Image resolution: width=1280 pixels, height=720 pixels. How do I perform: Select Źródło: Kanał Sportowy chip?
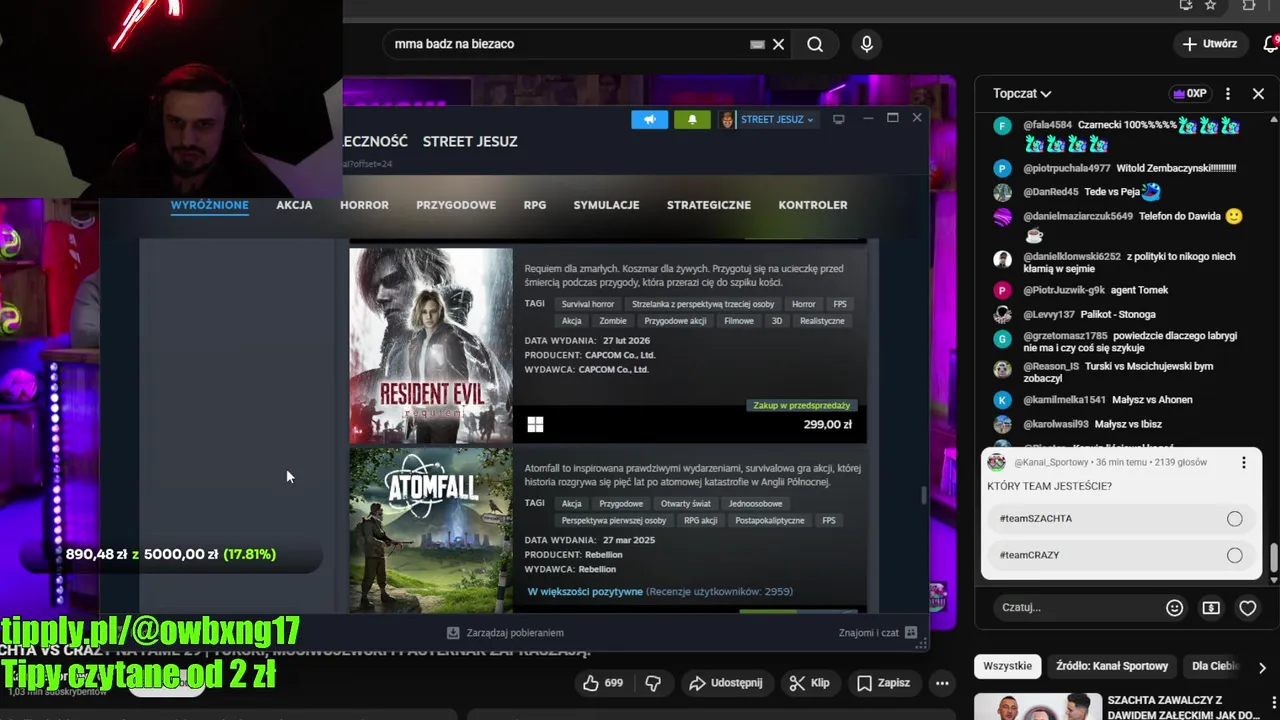1112,666
